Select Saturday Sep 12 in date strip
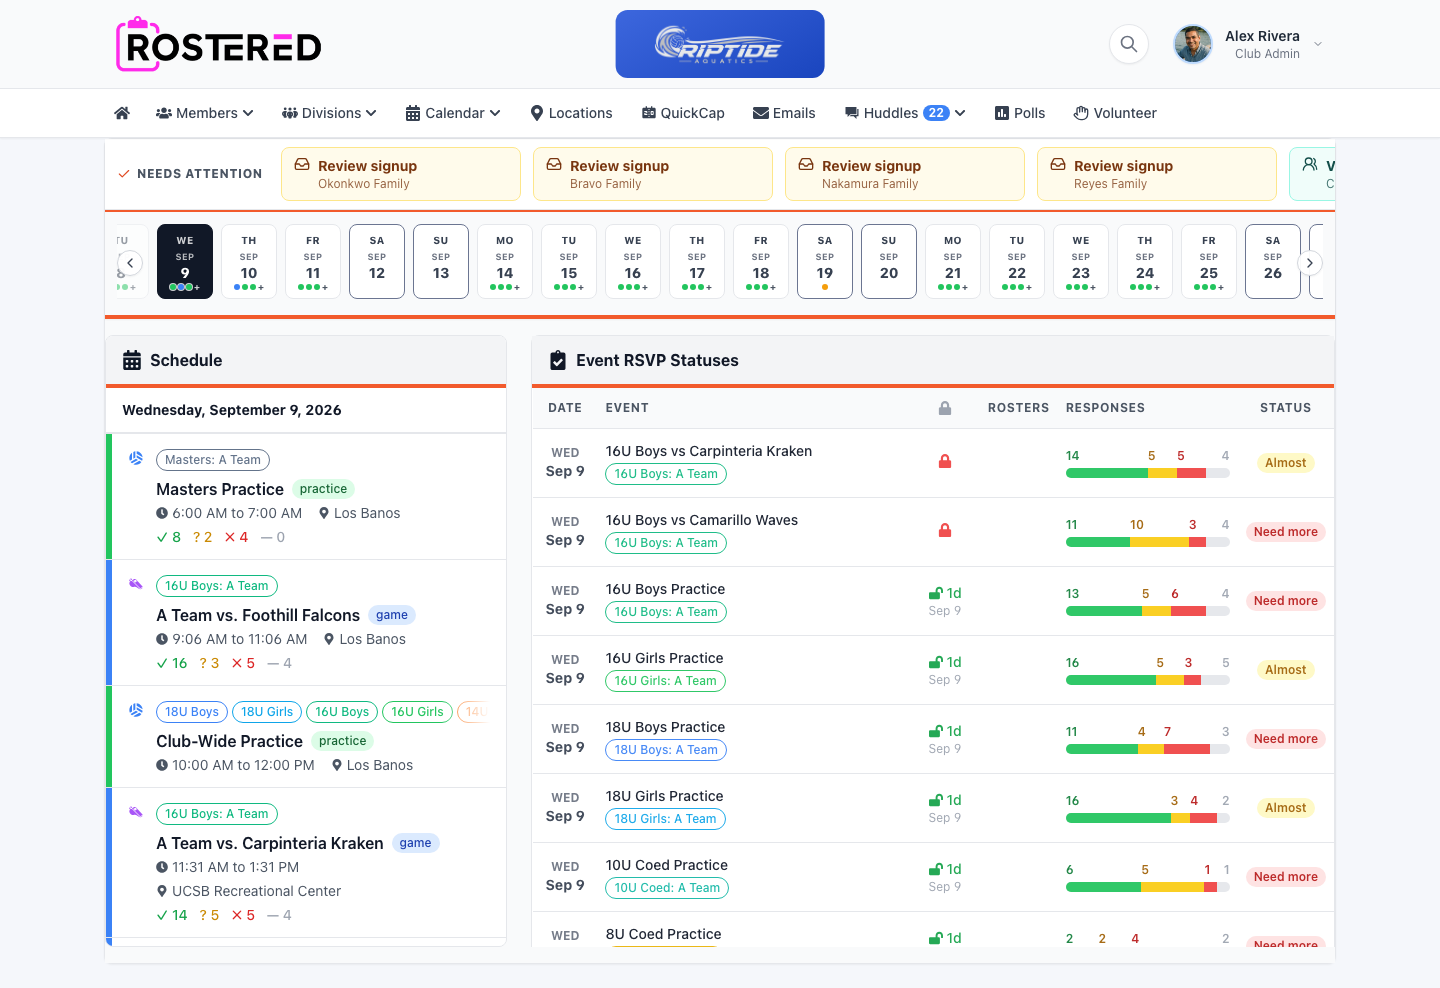The image size is (1440, 988). coord(377,262)
